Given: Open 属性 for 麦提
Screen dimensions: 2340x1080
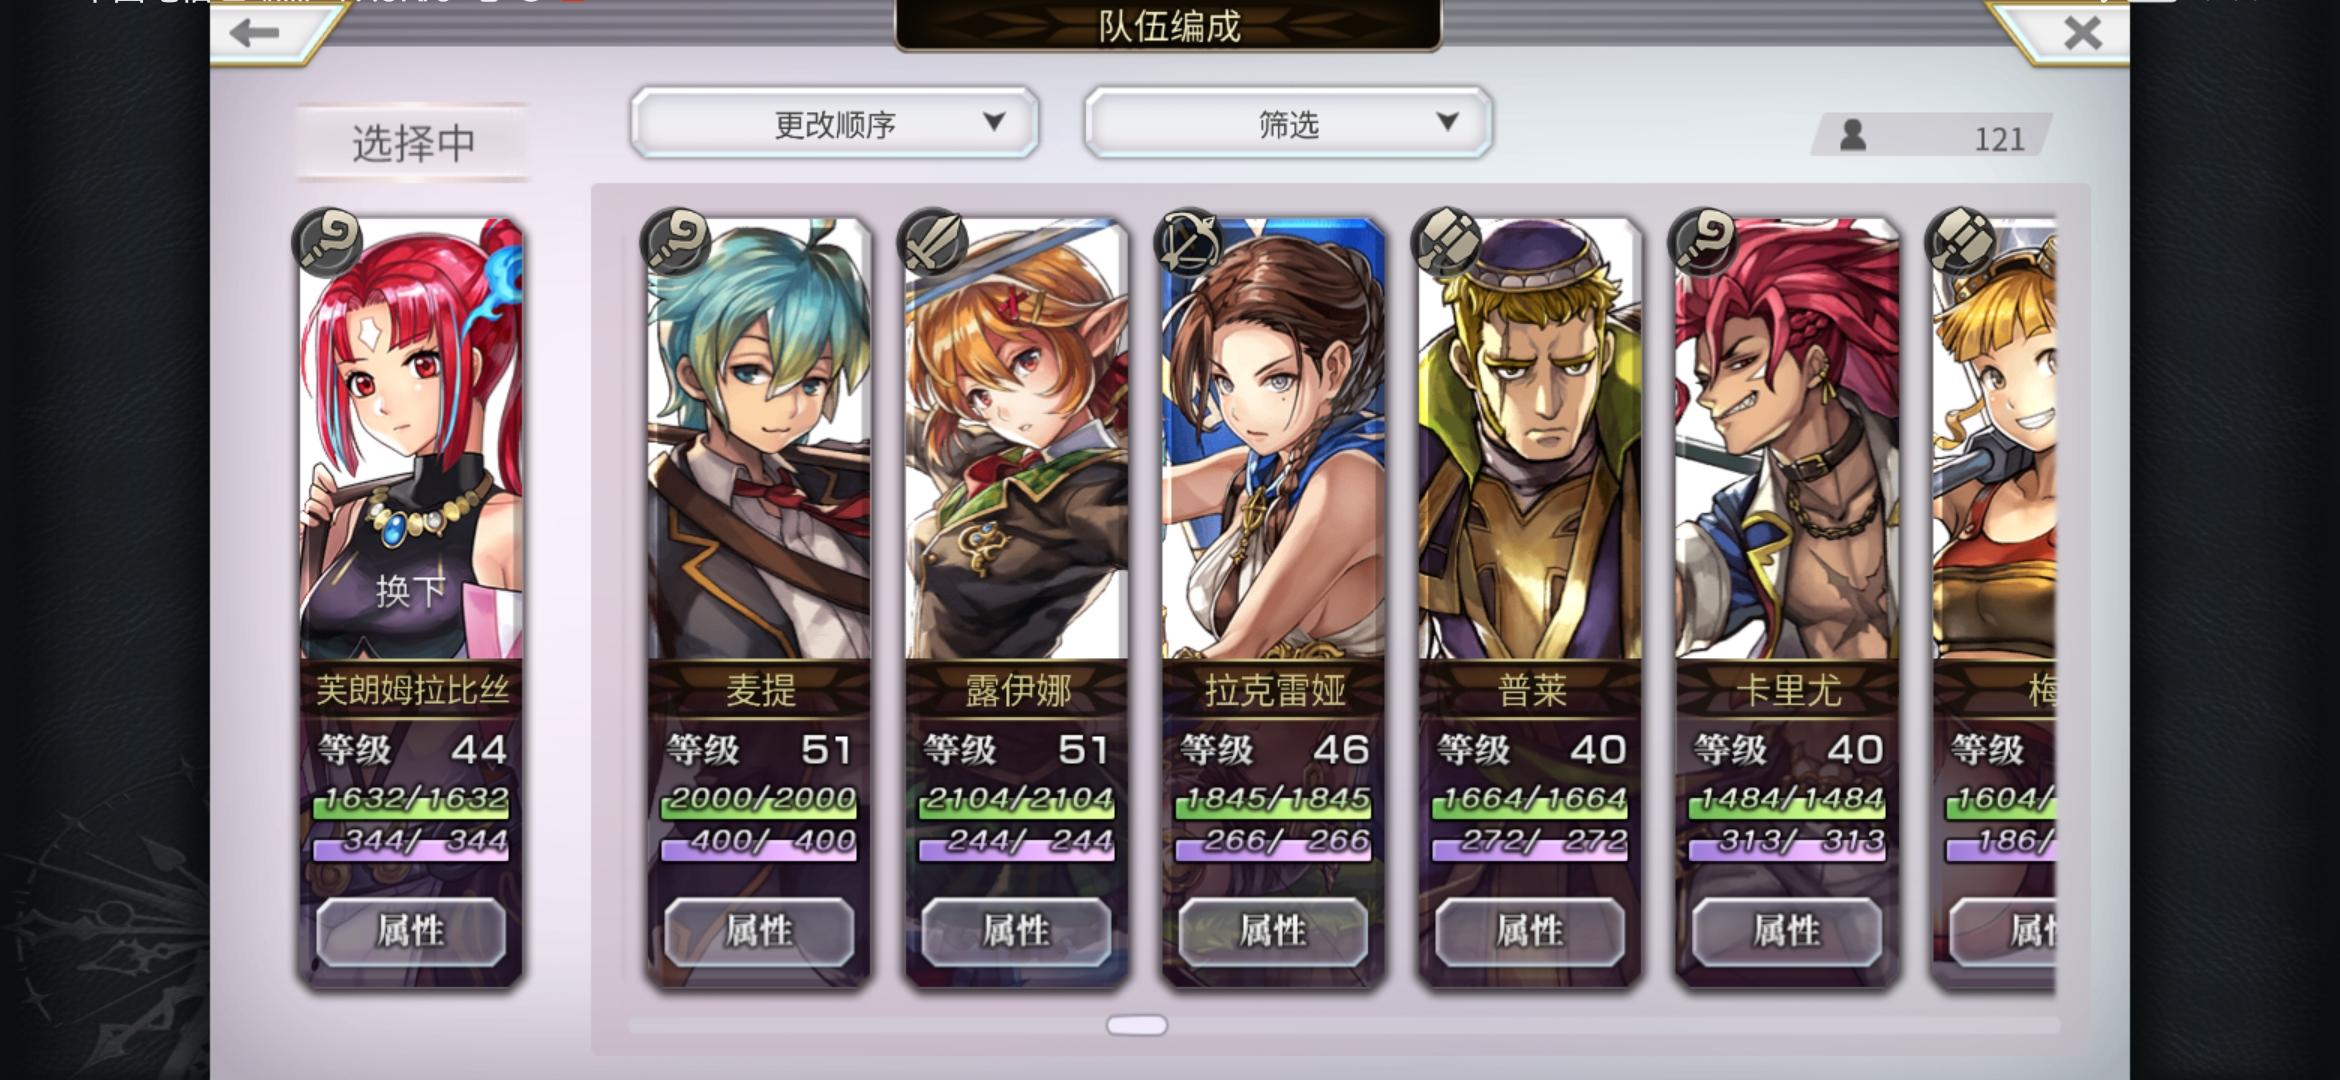Looking at the screenshot, I should (759, 931).
